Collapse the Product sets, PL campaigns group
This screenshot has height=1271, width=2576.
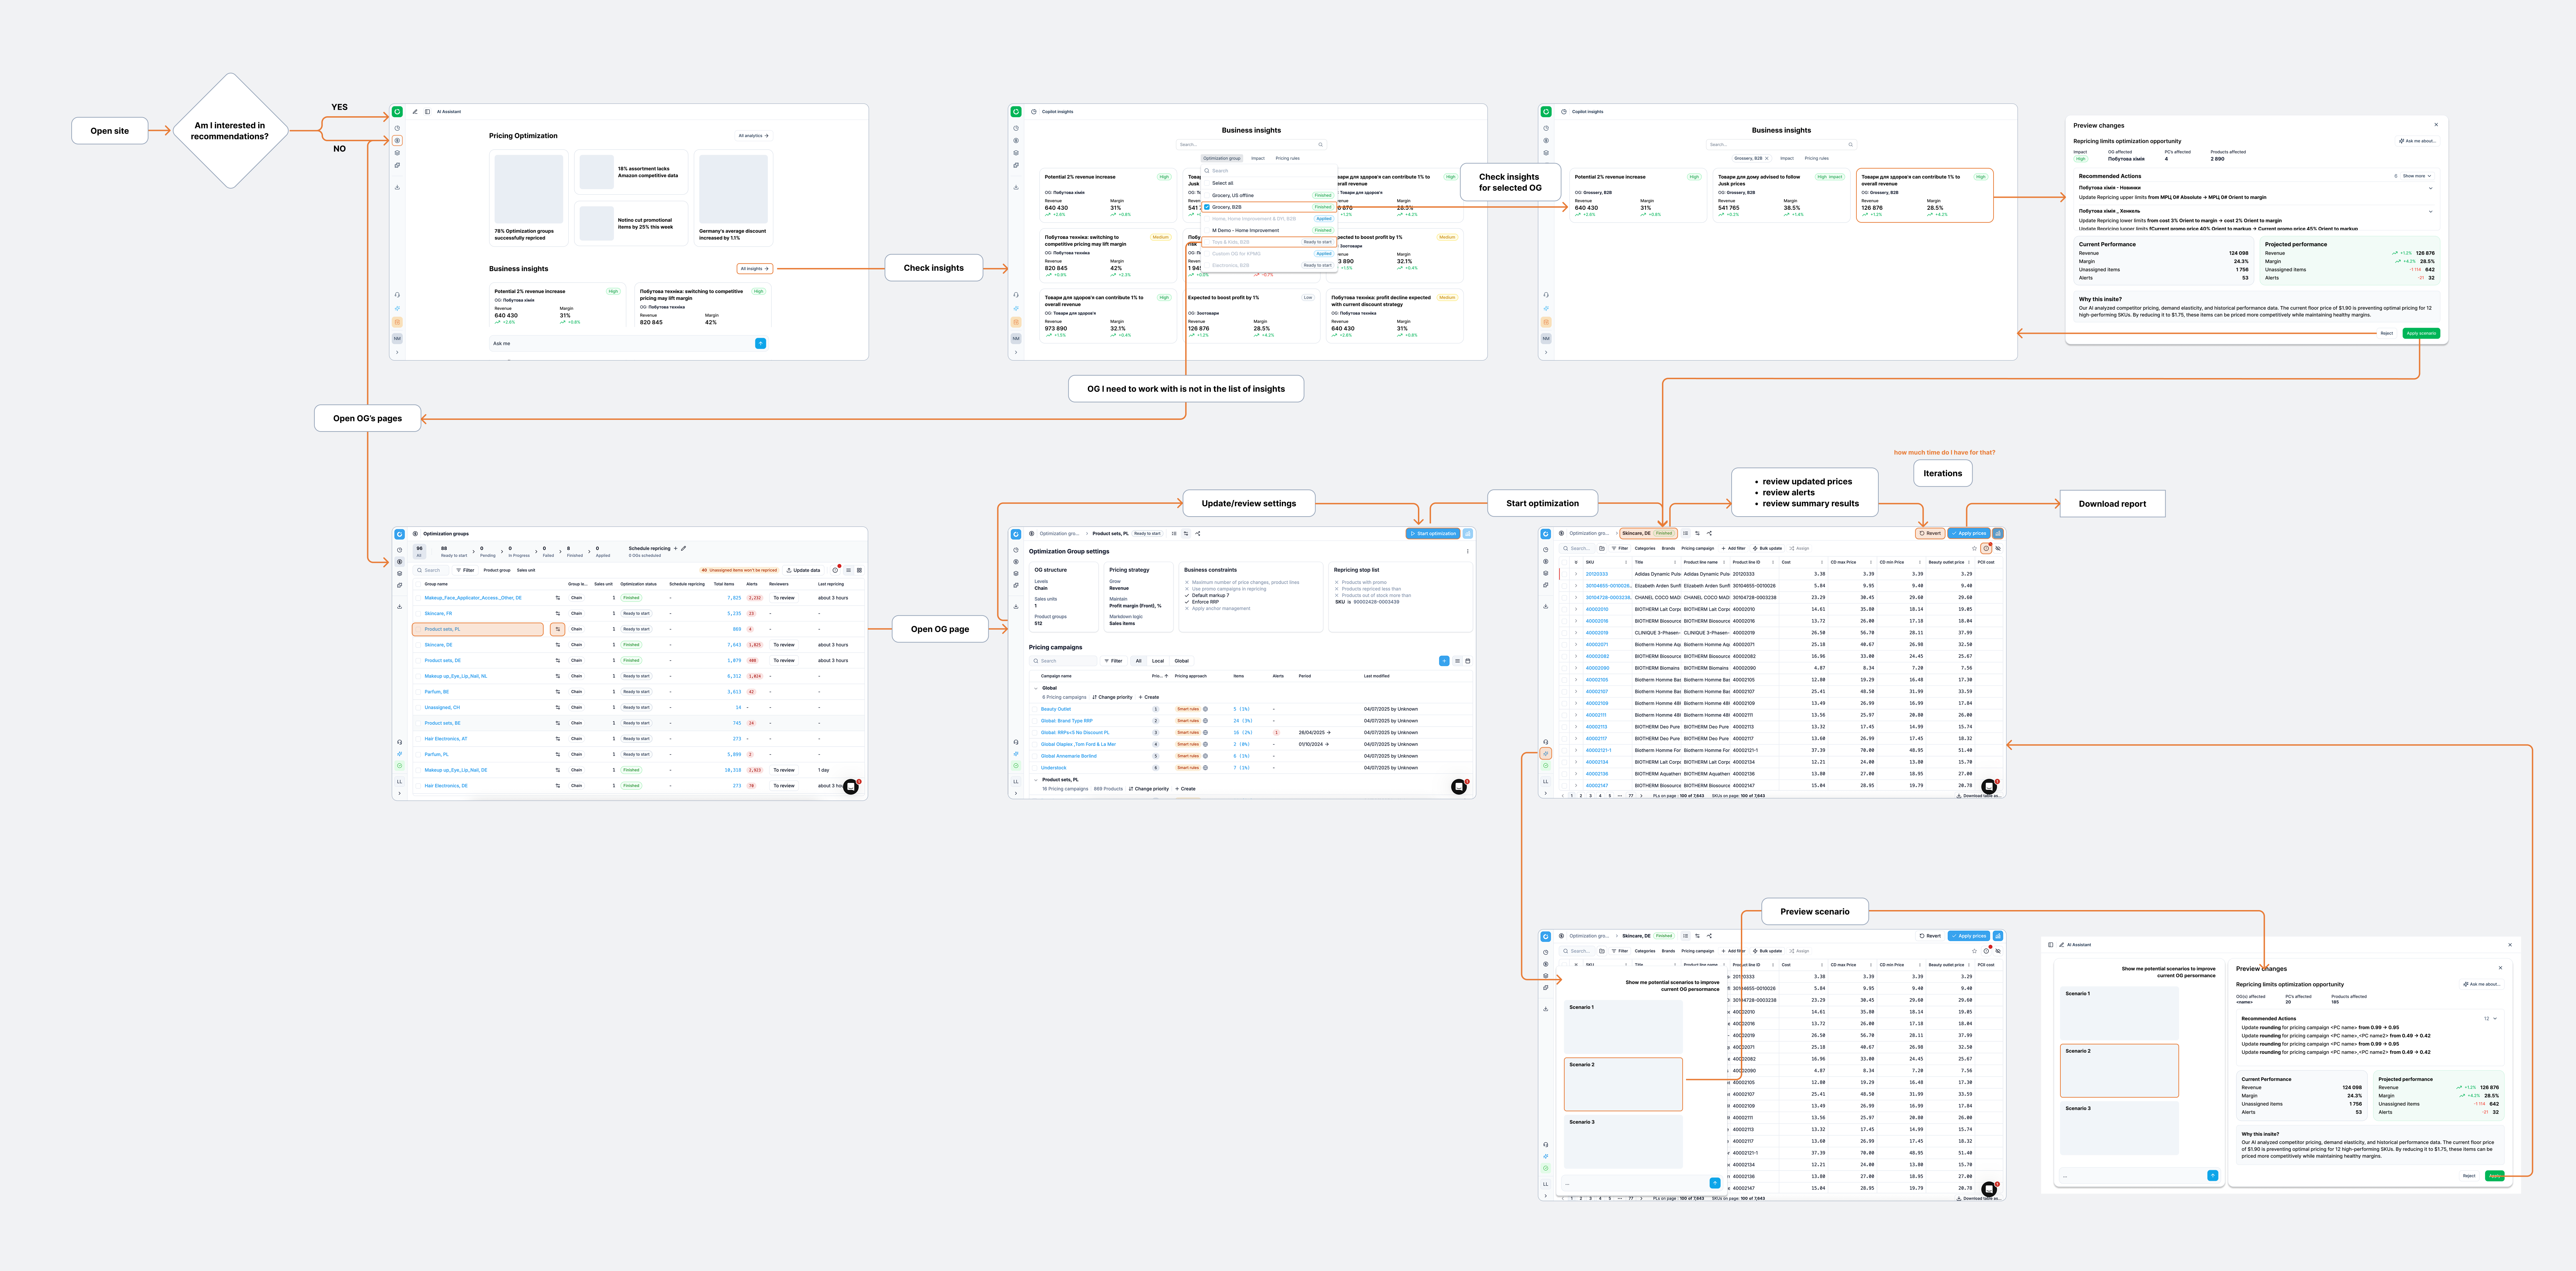(1036, 780)
